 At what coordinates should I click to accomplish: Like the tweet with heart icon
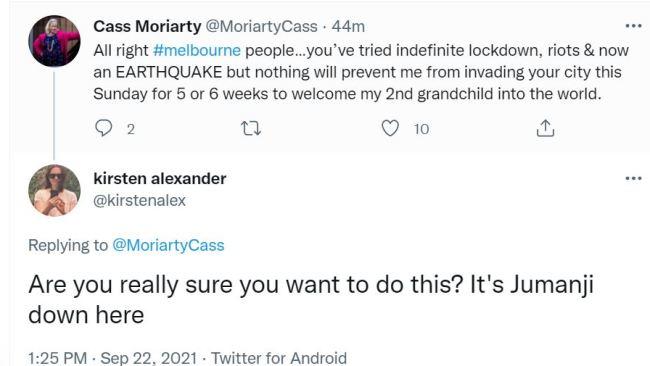point(390,128)
